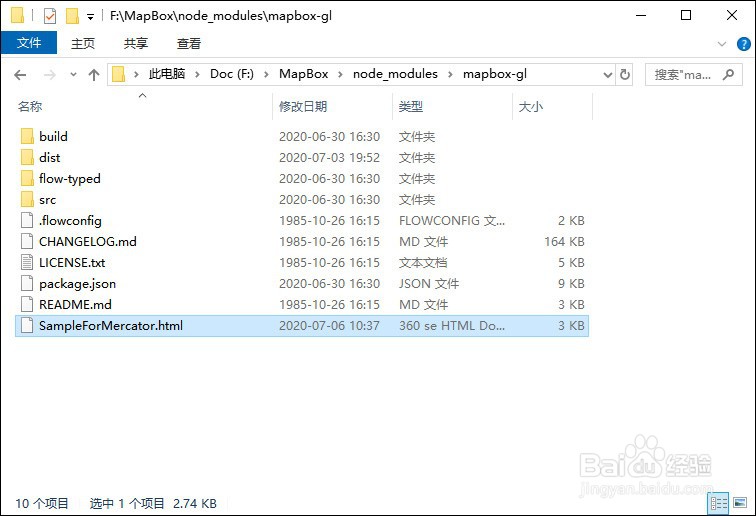Open the 共享 ribbon tab
This screenshot has height=516, width=756.
pos(135,43)
